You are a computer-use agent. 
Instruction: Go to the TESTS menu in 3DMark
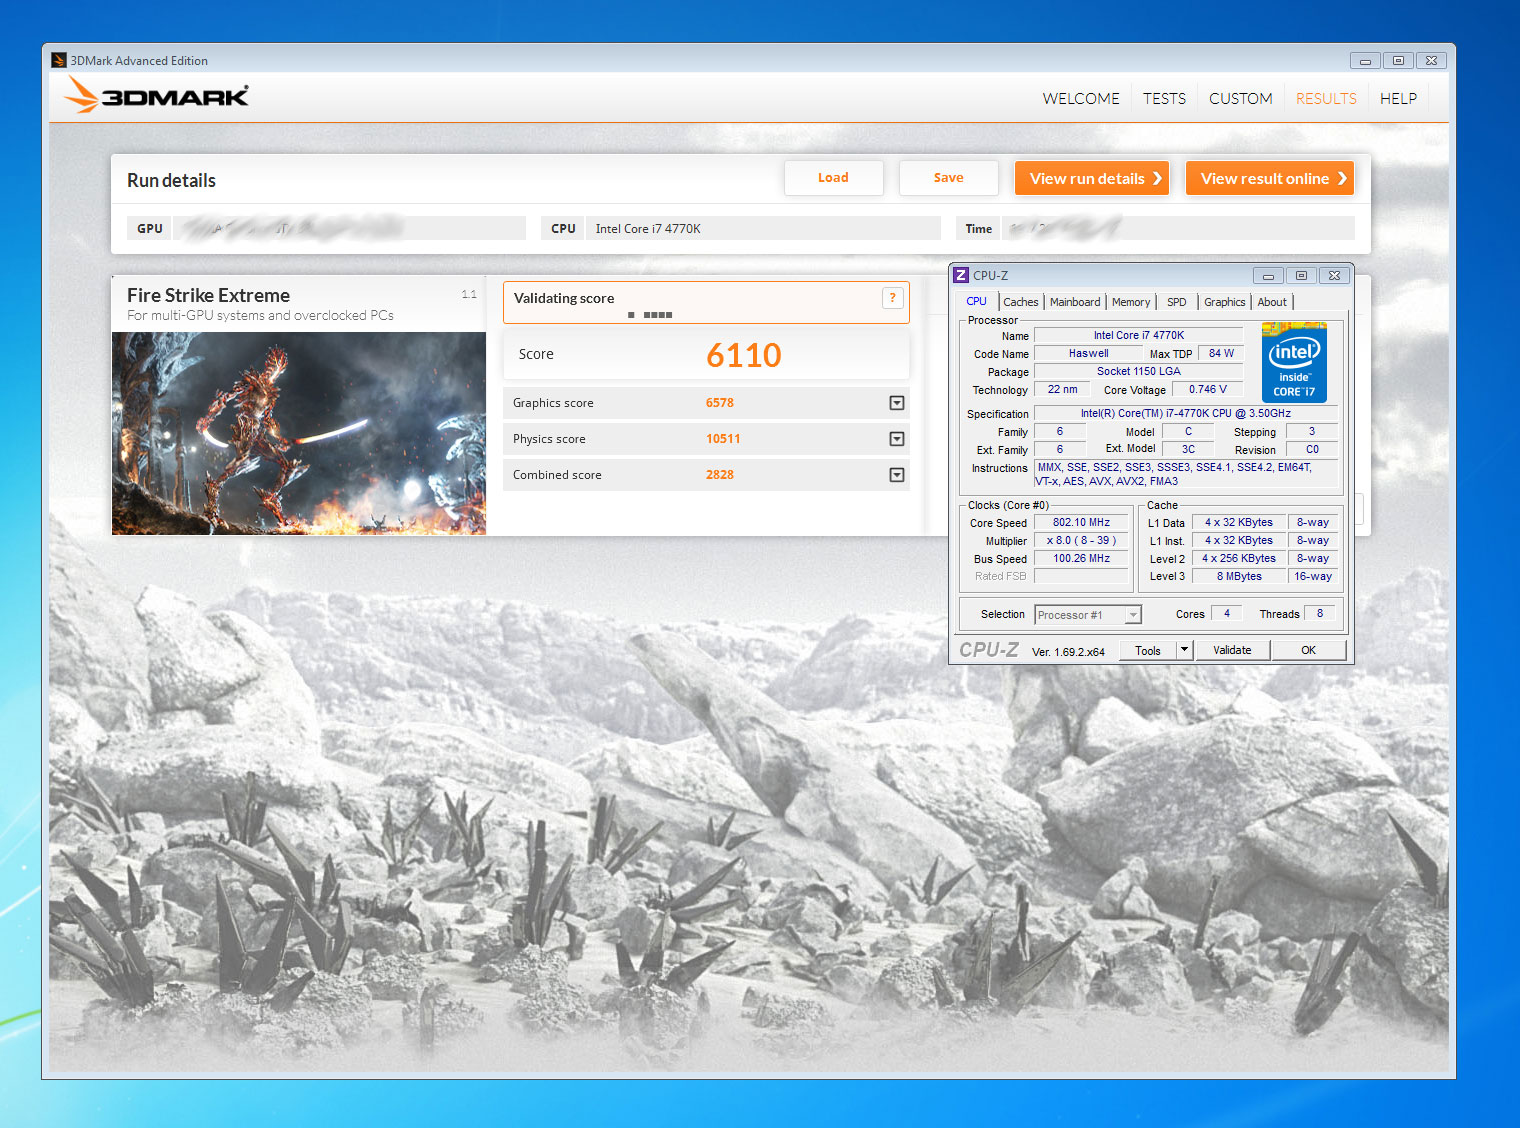pyautogui.click(x=1164, y=99)
